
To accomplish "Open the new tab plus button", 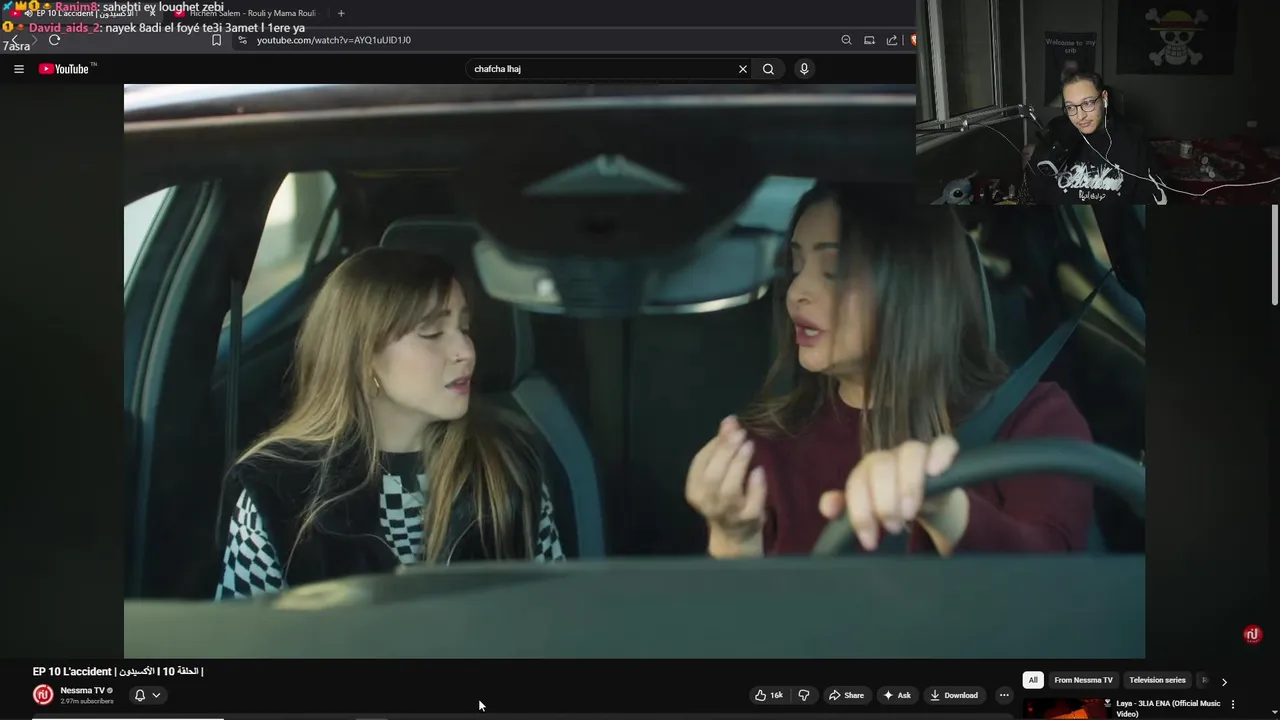I will click(341, 13).
